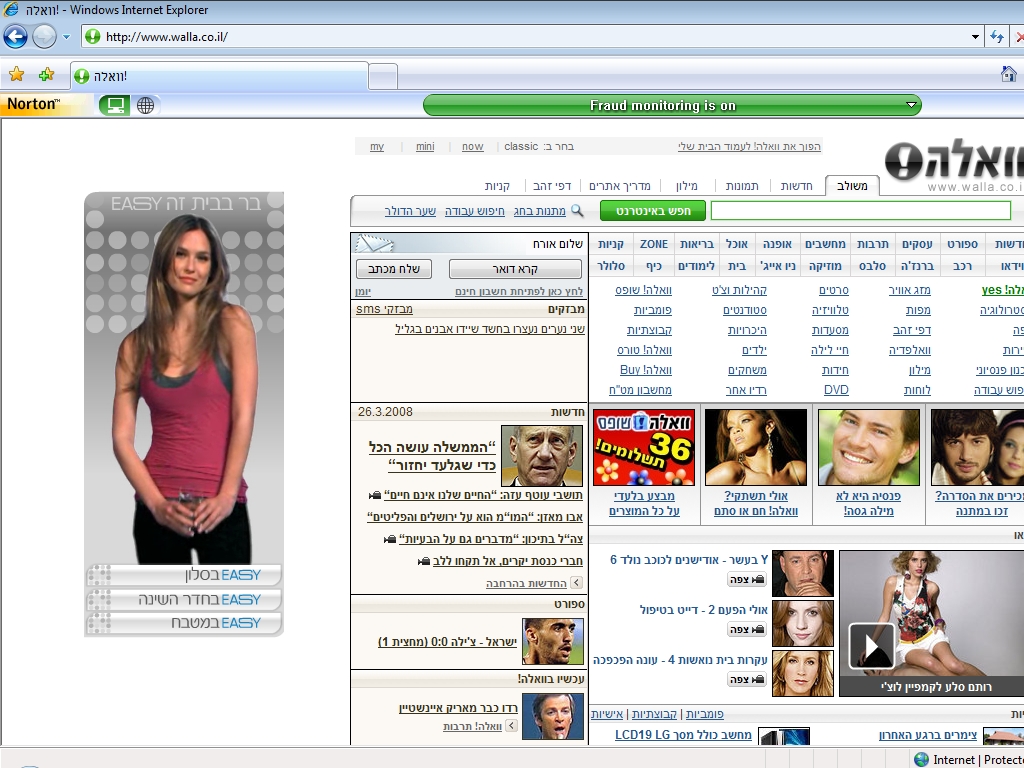Open the 'mini' homepage version link
Viewport: 1024px width, 768px height.
425,146
